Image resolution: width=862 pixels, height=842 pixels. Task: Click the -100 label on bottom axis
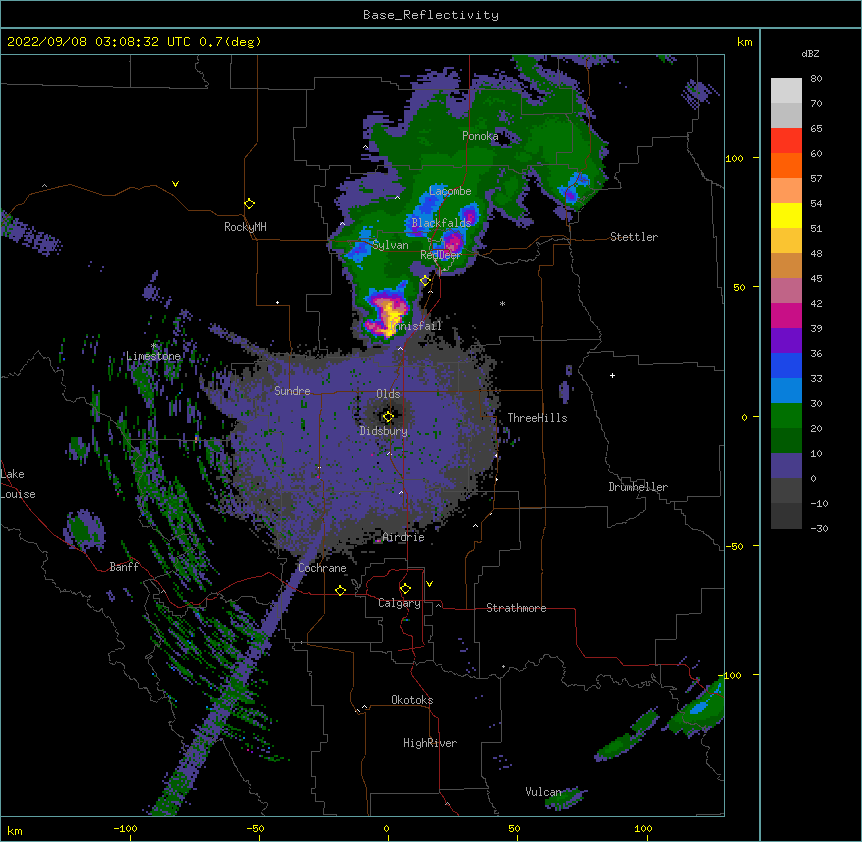tap(125, 828)
